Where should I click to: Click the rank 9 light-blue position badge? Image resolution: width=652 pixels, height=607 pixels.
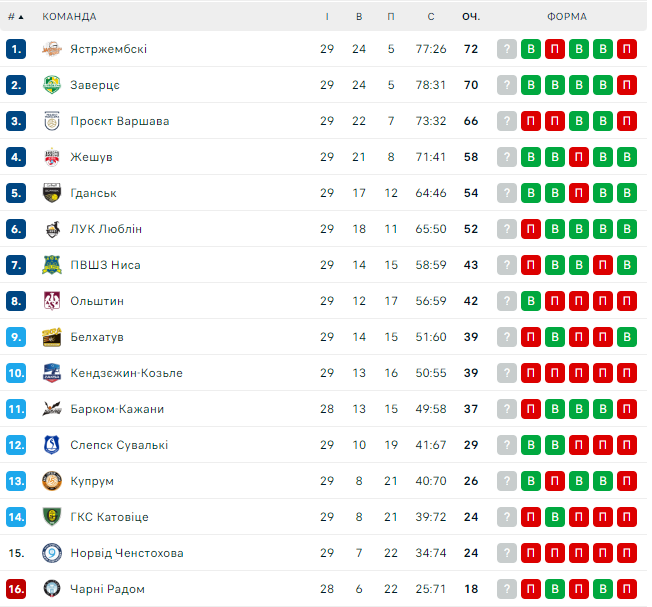(15, 337)
